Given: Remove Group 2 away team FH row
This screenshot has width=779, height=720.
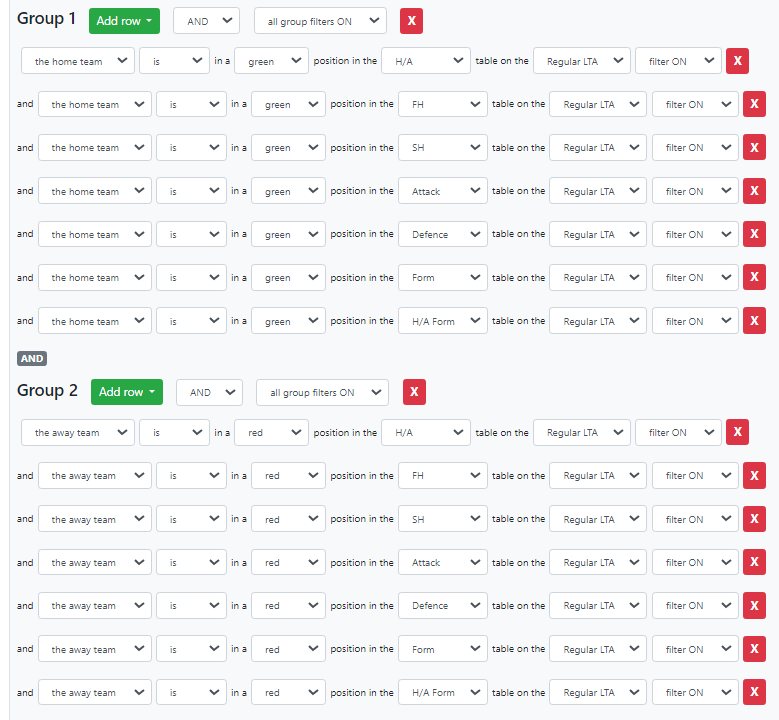Looking at the screenshot, I should pos(754,476).
